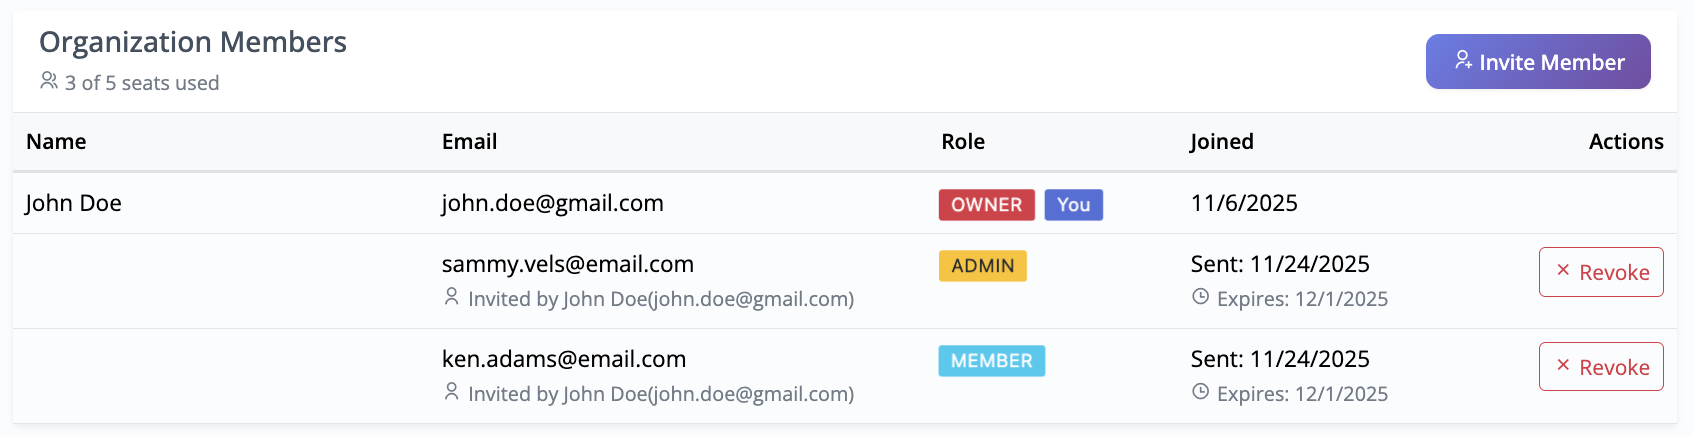Click the Role column header
Screen dimensions: 1694x436
coord(963,142)
